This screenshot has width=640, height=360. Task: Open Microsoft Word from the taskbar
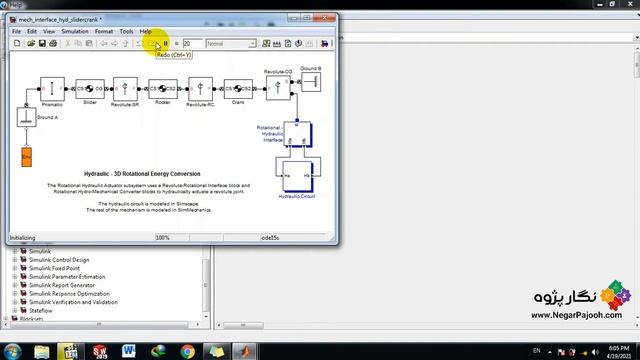pos(129,351)
